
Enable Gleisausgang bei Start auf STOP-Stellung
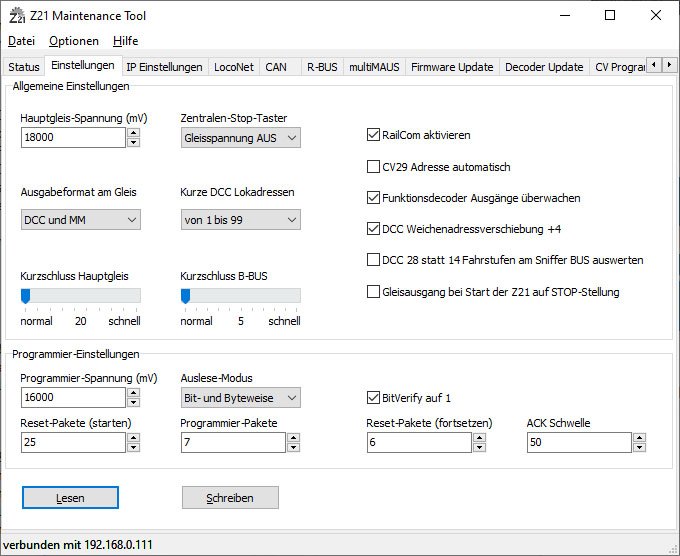pos(373,291)
